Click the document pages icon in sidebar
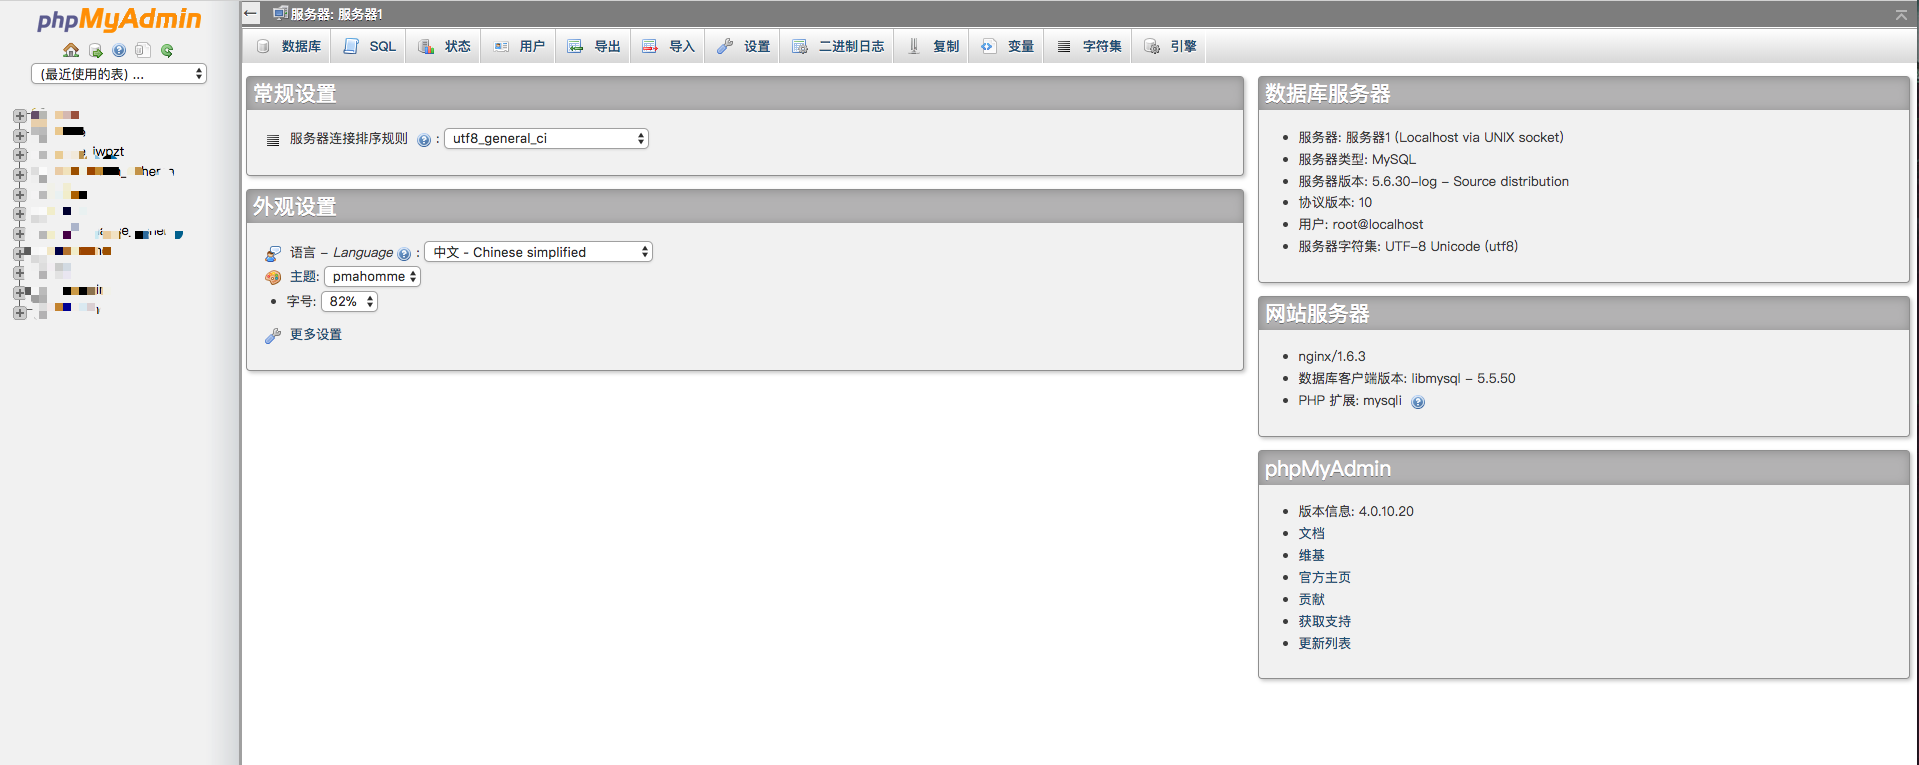Image resolution: width=1919 pixels, height=765 pixels. (143, 50)
